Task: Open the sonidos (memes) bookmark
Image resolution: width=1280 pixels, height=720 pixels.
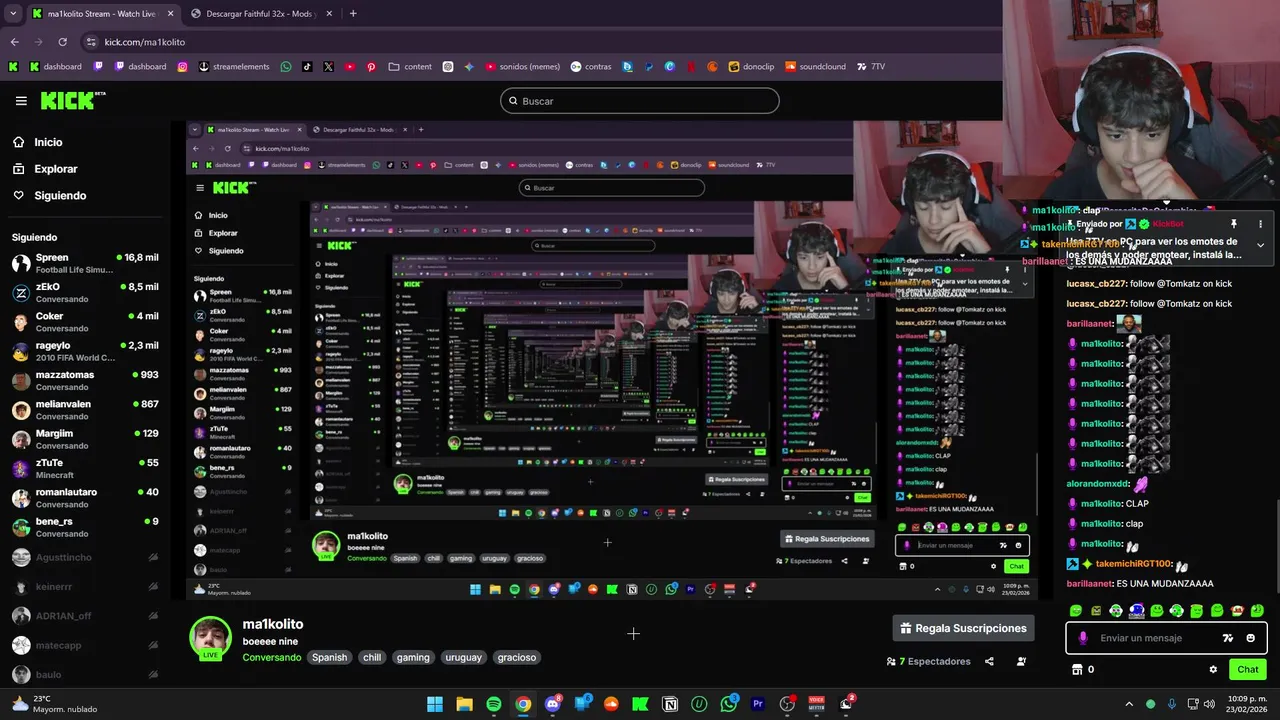Action: click(x=522, y=67)
